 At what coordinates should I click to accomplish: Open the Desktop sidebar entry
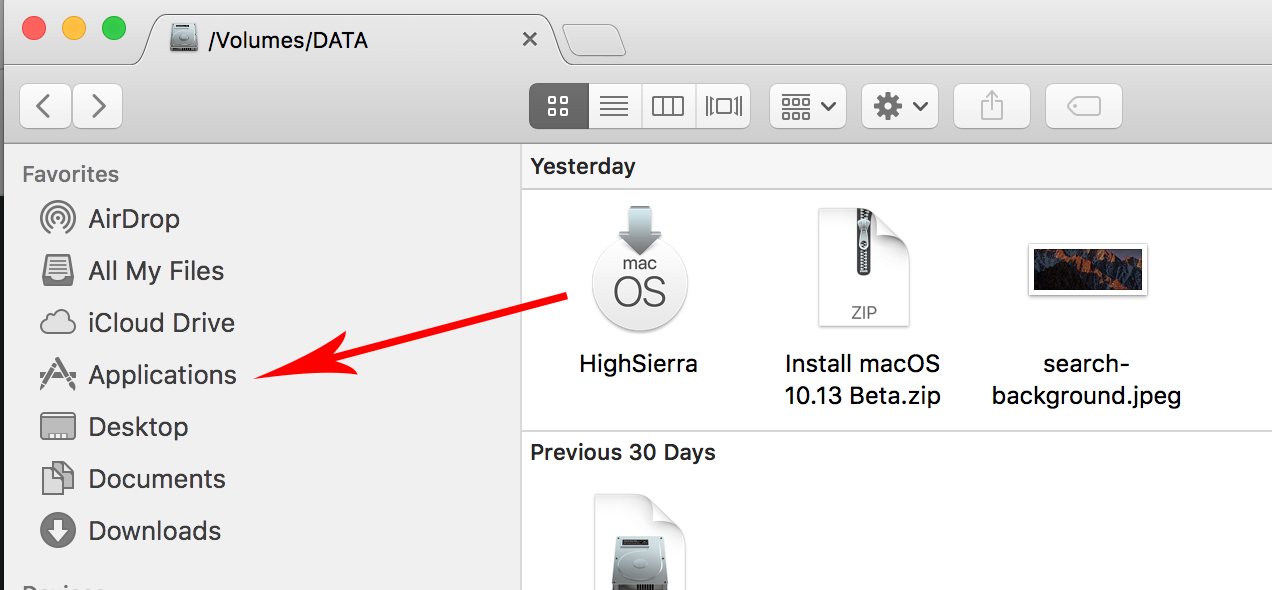[137, 426]
